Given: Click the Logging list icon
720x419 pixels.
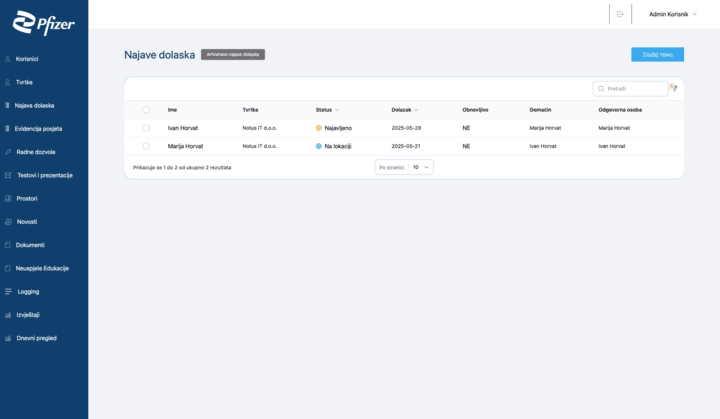Looking at the screenshot, I should [8, 291].
